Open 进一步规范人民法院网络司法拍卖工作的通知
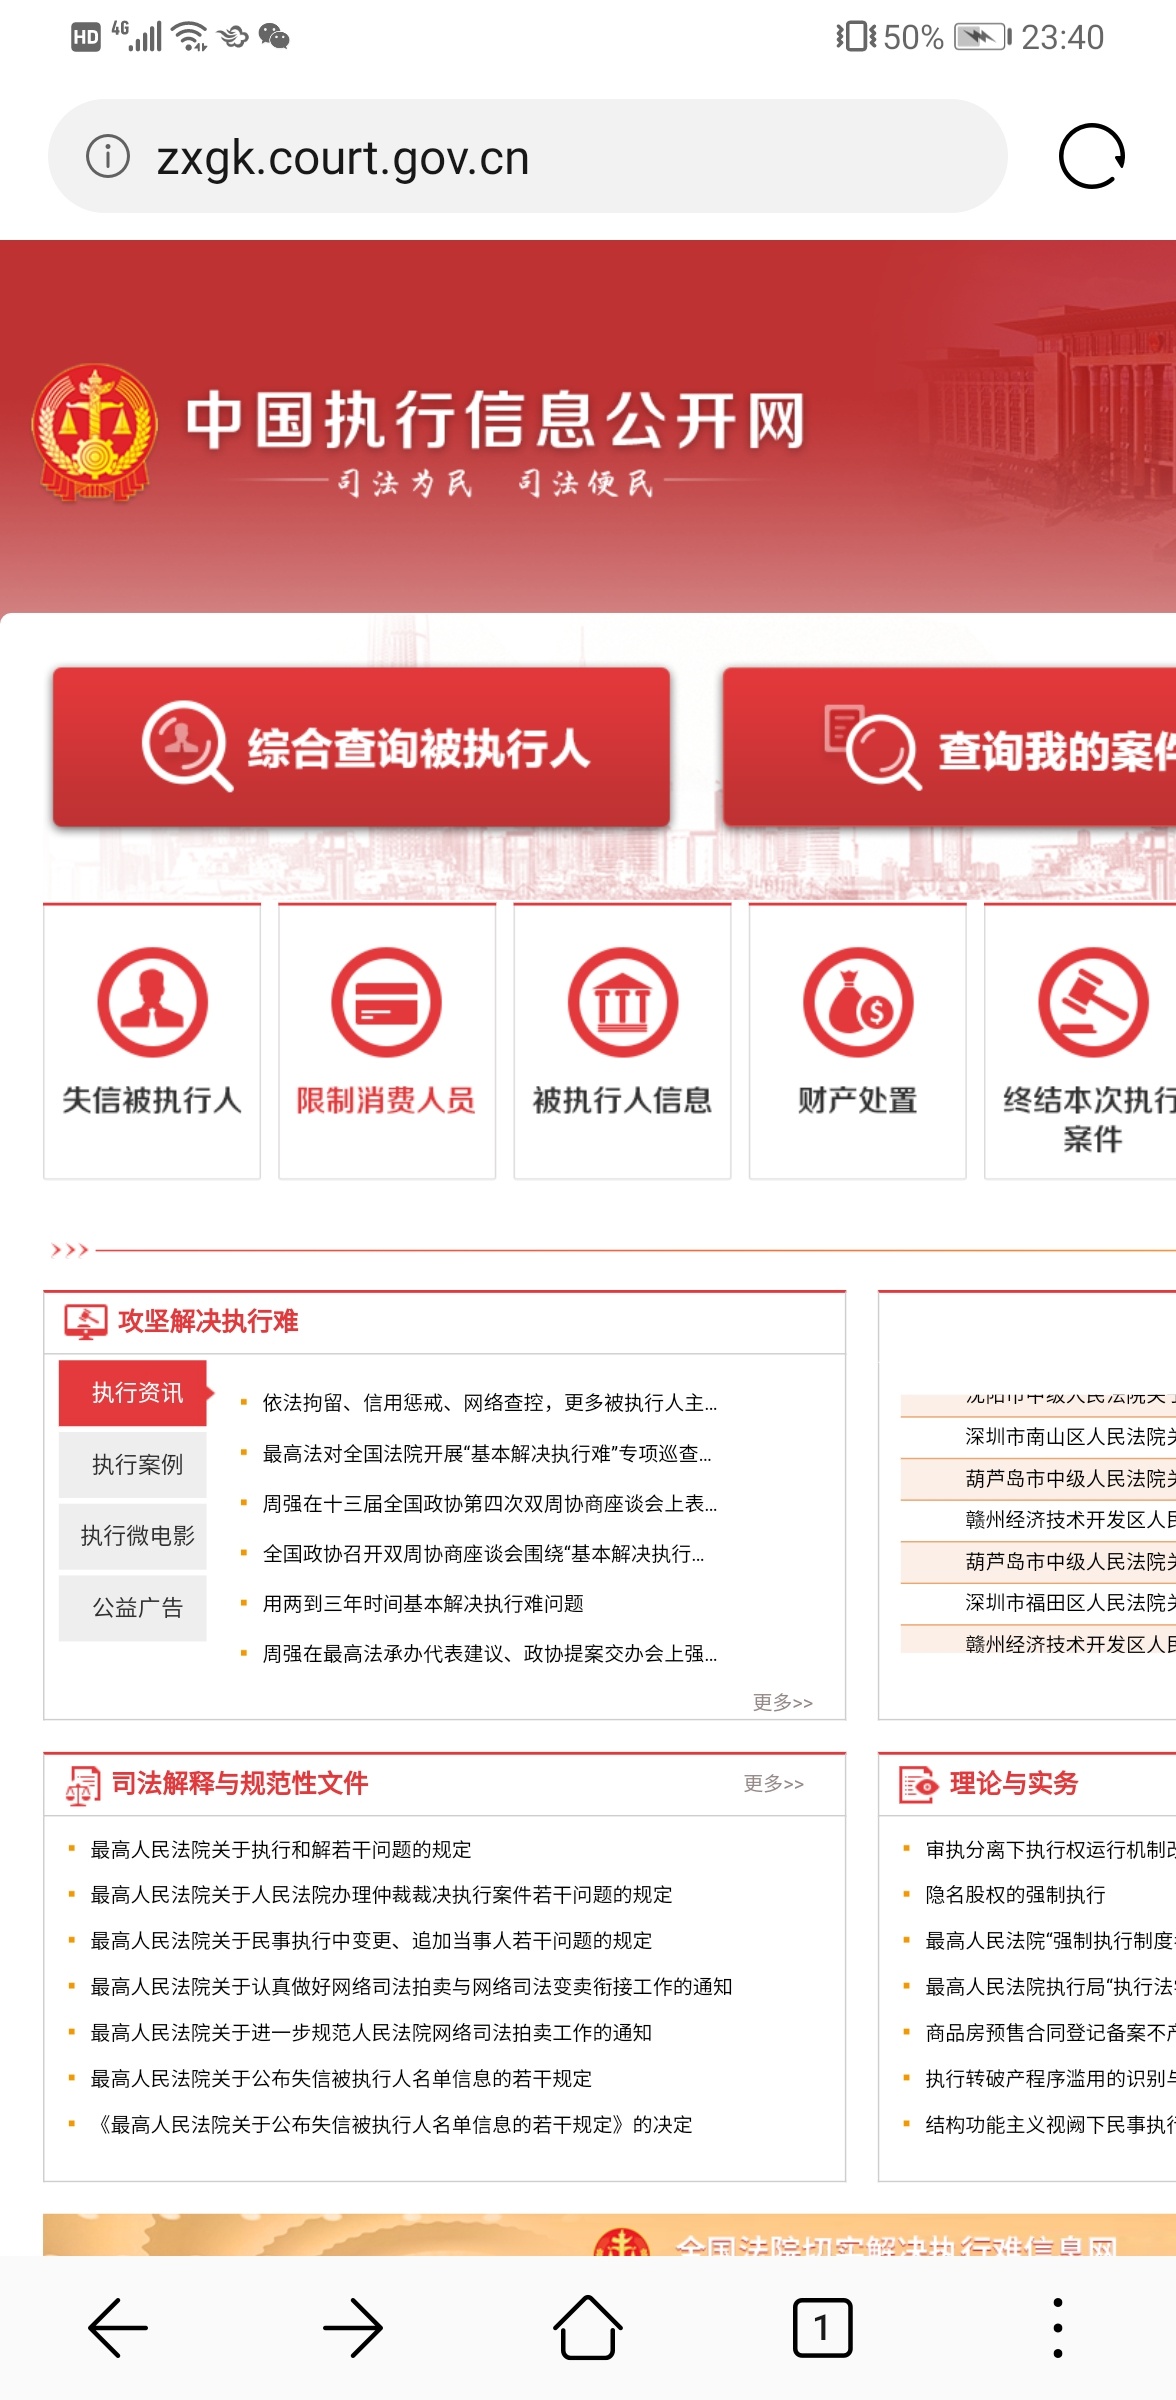Viewport: 1176px width, 2400px height. [x=371, y=2032]
